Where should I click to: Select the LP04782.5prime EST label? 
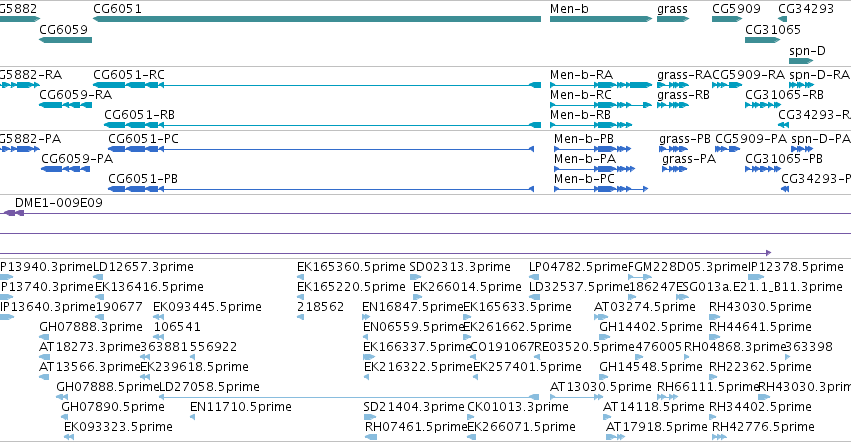point(578,267)
